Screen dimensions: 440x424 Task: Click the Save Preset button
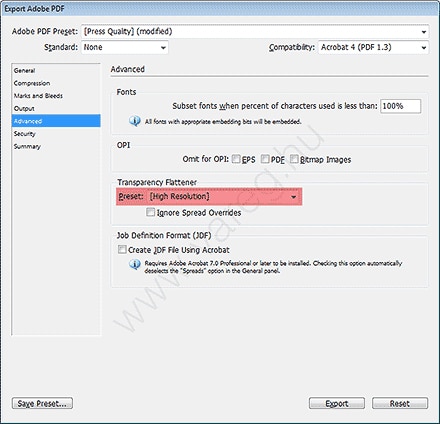42,403
